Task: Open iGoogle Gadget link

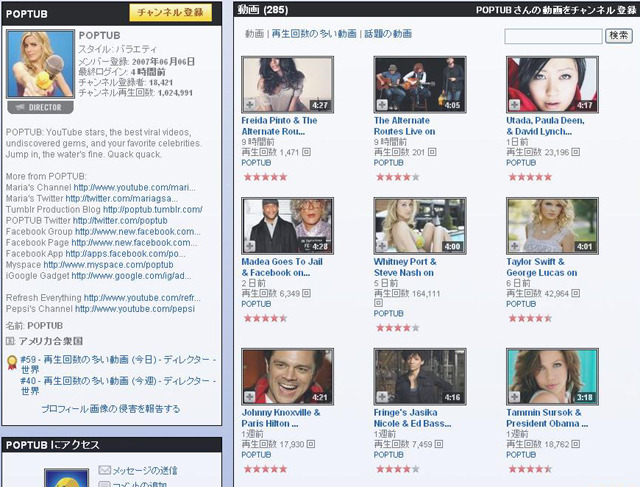Action: click(131, 276)
